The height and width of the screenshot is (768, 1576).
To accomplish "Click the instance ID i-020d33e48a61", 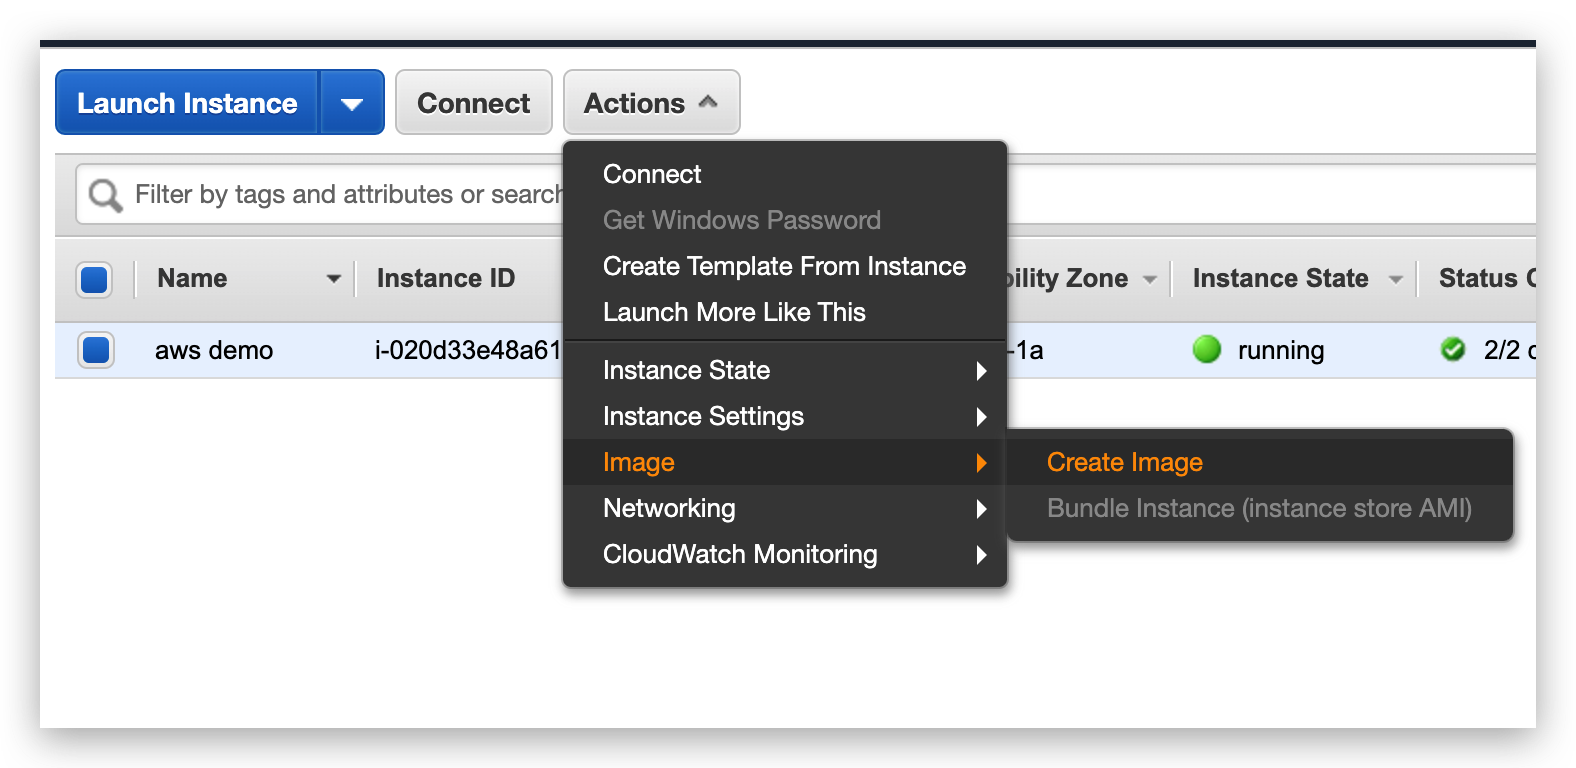I will click(x=468, y=350).
